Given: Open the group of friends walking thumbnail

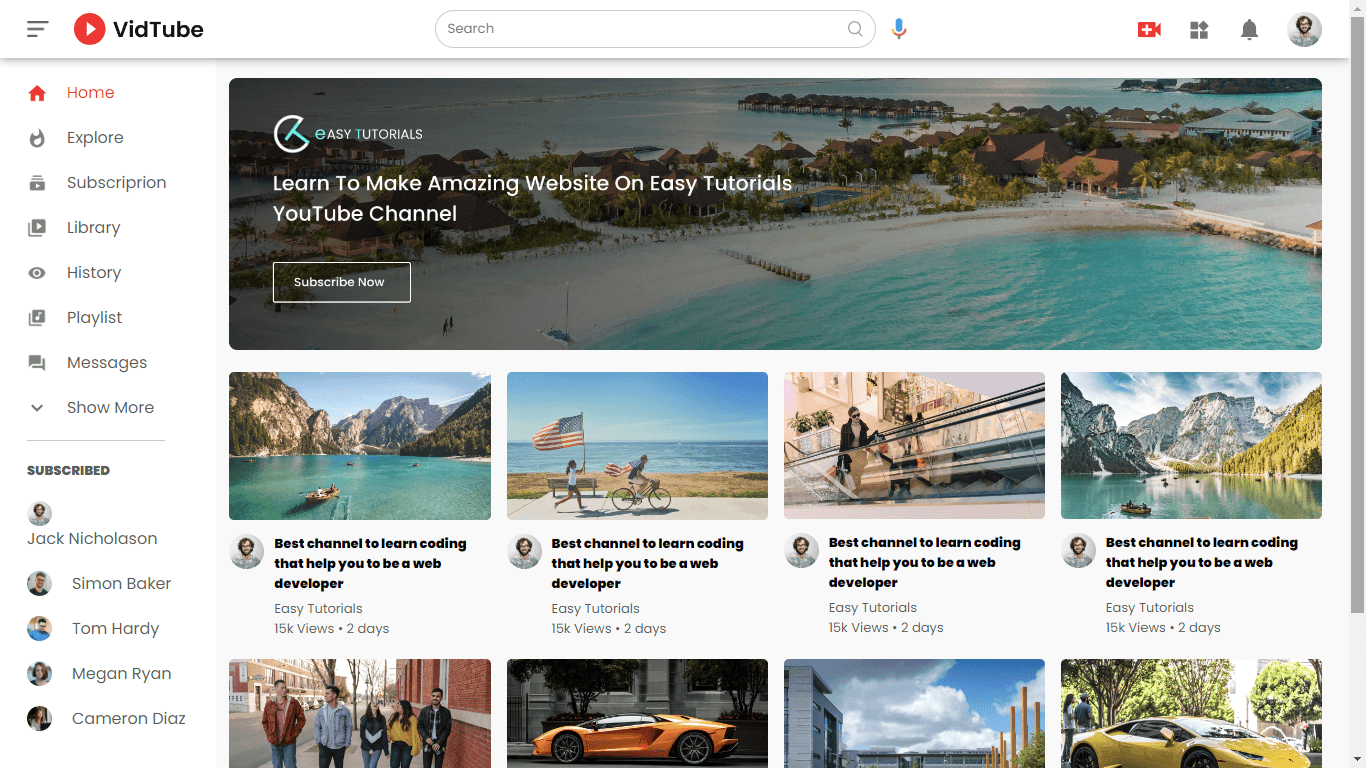Looking at the screenshot, I should [360, 713].
